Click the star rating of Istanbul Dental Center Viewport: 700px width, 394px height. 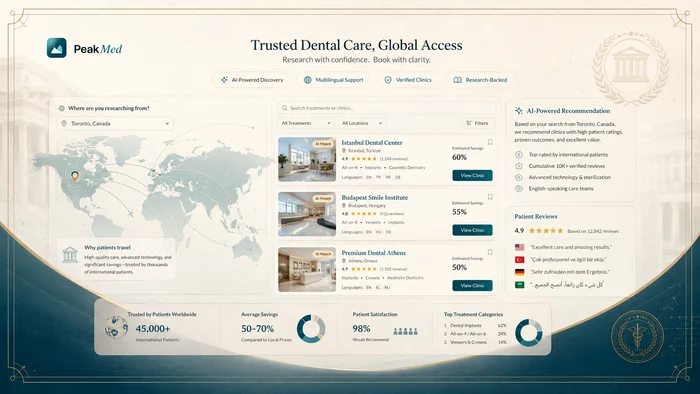click(364, 159)
